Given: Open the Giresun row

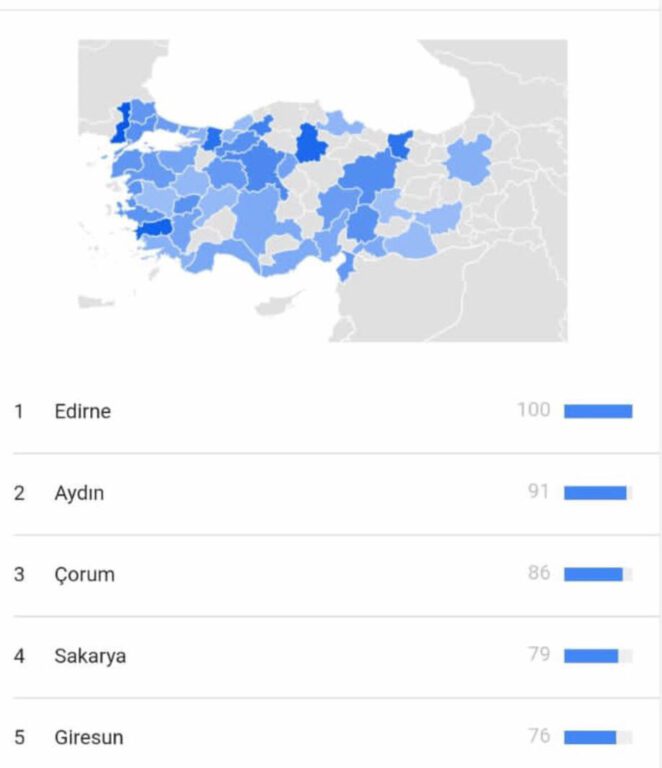Looking at the screenshot, I should (336, 735).
